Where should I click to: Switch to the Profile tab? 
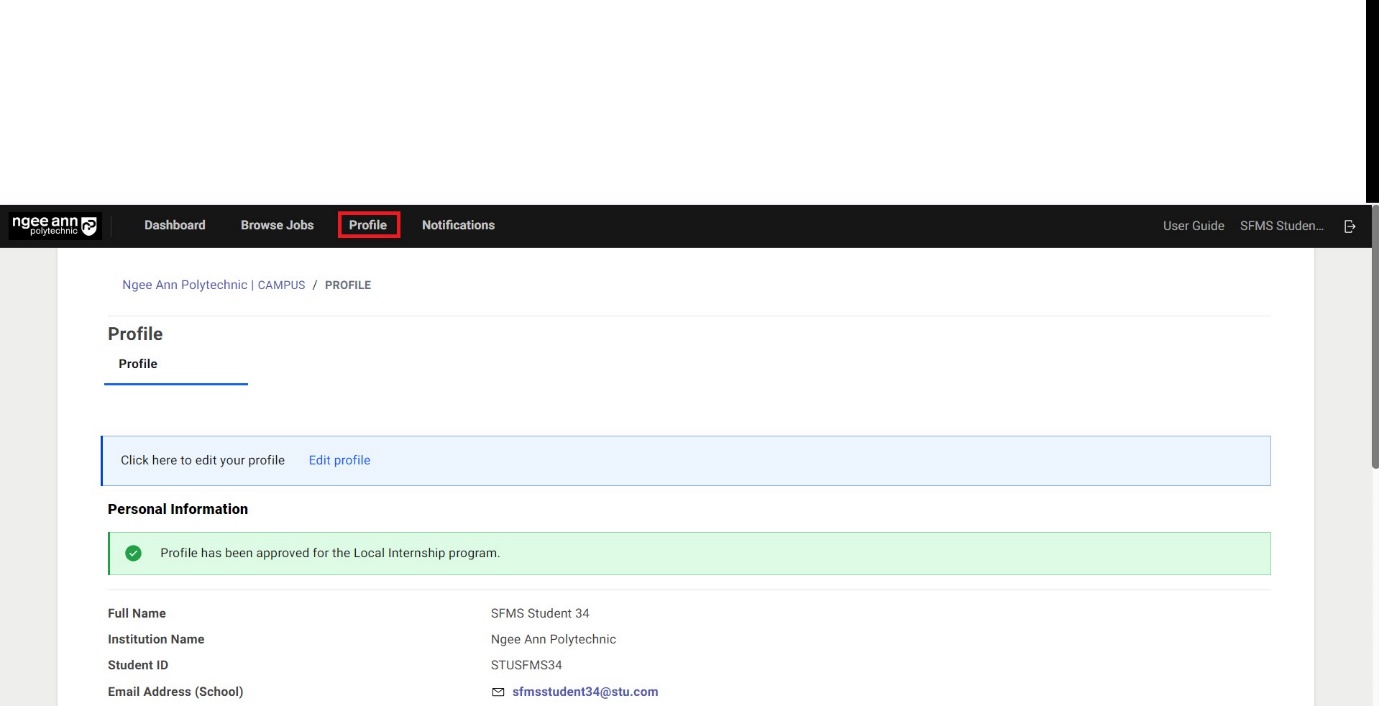tap(137, 363)
